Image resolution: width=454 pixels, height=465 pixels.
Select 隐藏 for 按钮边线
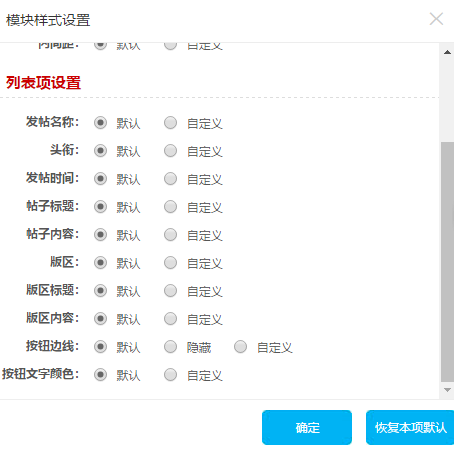pos(170,347)
